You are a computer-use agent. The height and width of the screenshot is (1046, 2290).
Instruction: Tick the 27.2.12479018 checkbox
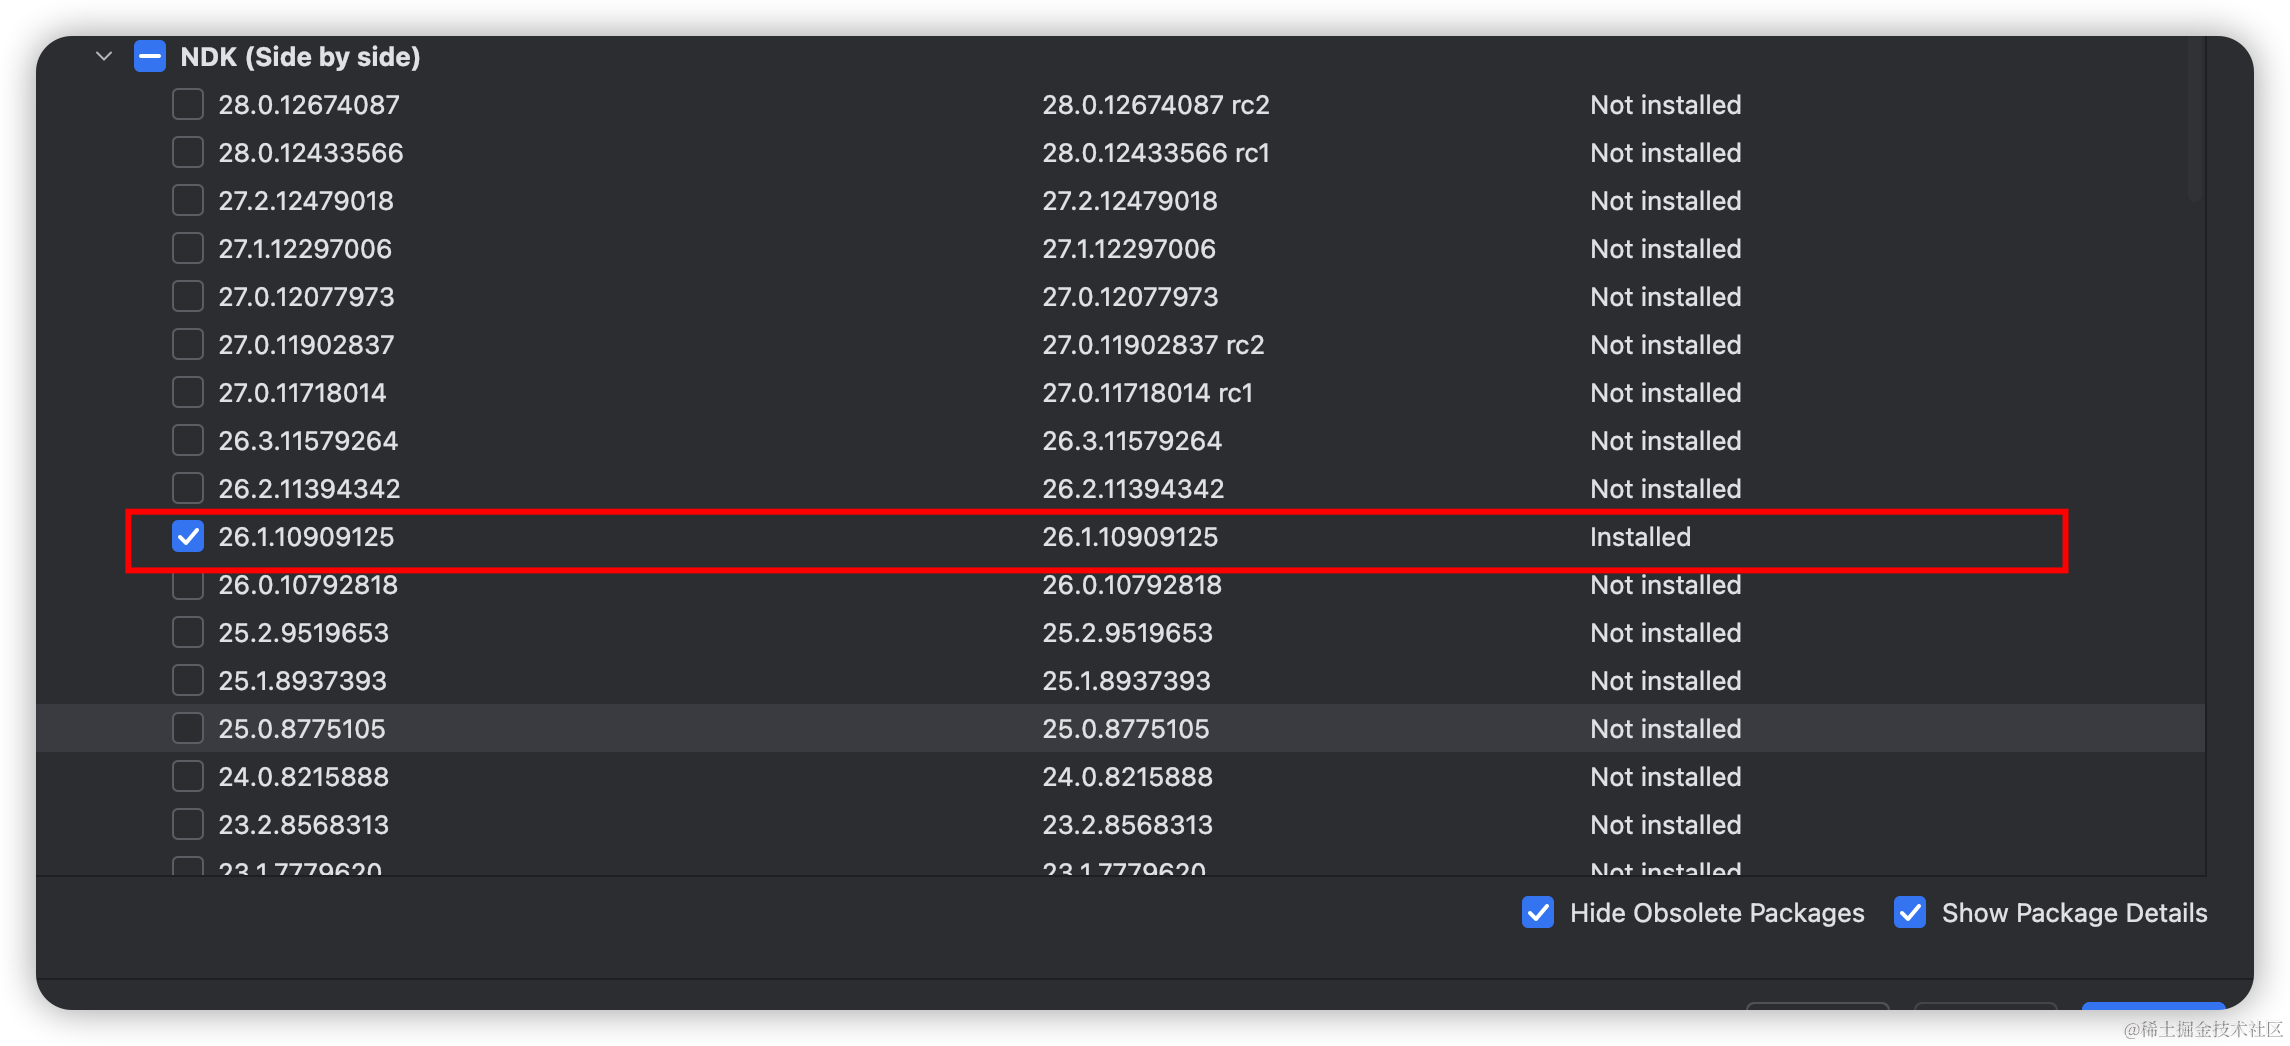pos(188,200)
